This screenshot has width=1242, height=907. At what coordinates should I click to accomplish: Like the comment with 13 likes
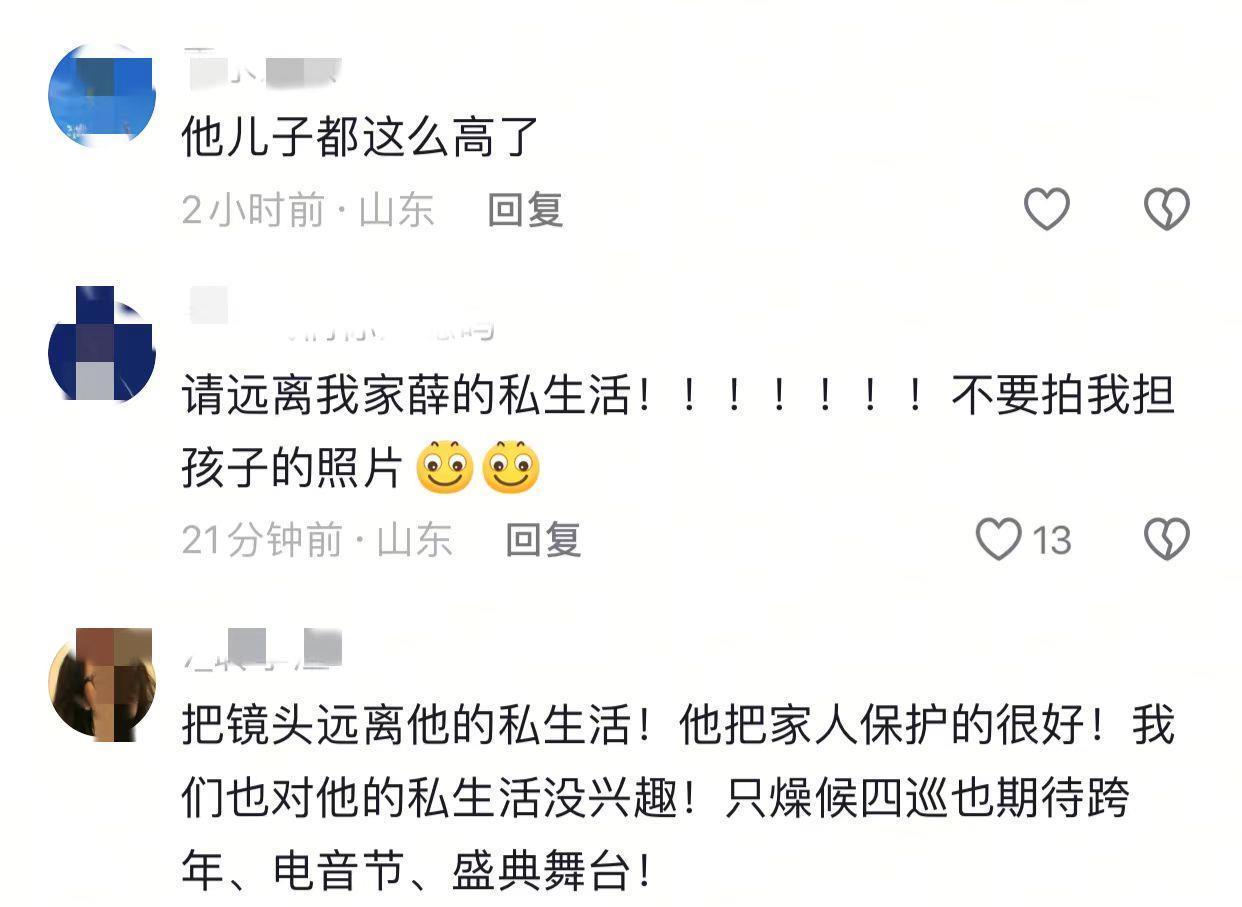[998, 539]
